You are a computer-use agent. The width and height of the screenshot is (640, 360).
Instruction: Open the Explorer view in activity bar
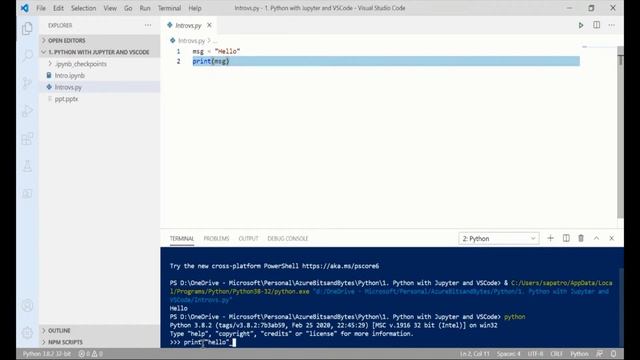27,29
